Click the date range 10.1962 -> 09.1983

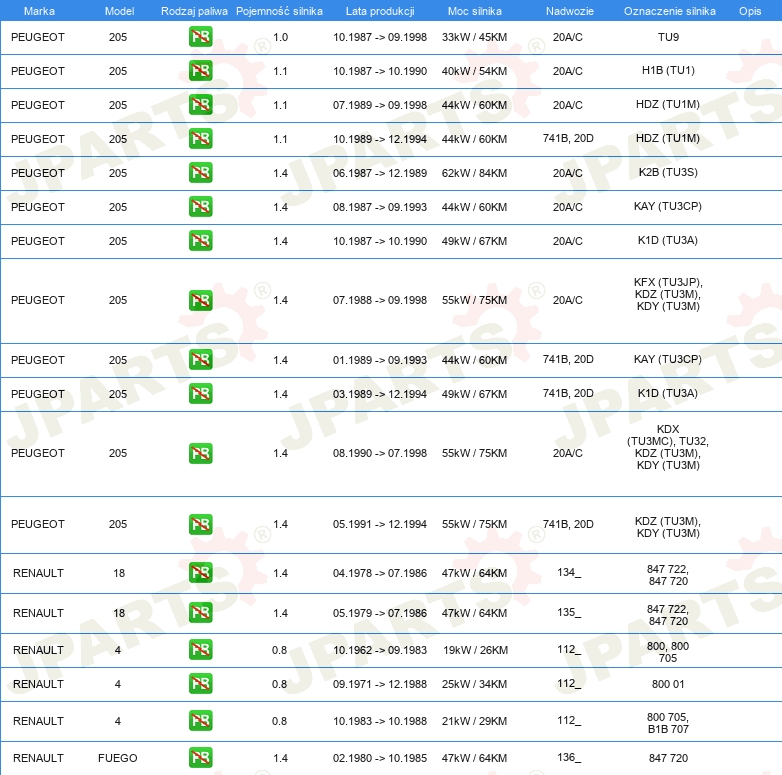(380, 650)
